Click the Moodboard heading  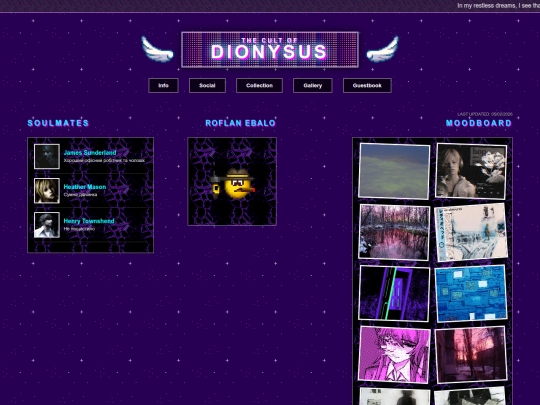tap(479, 123)
